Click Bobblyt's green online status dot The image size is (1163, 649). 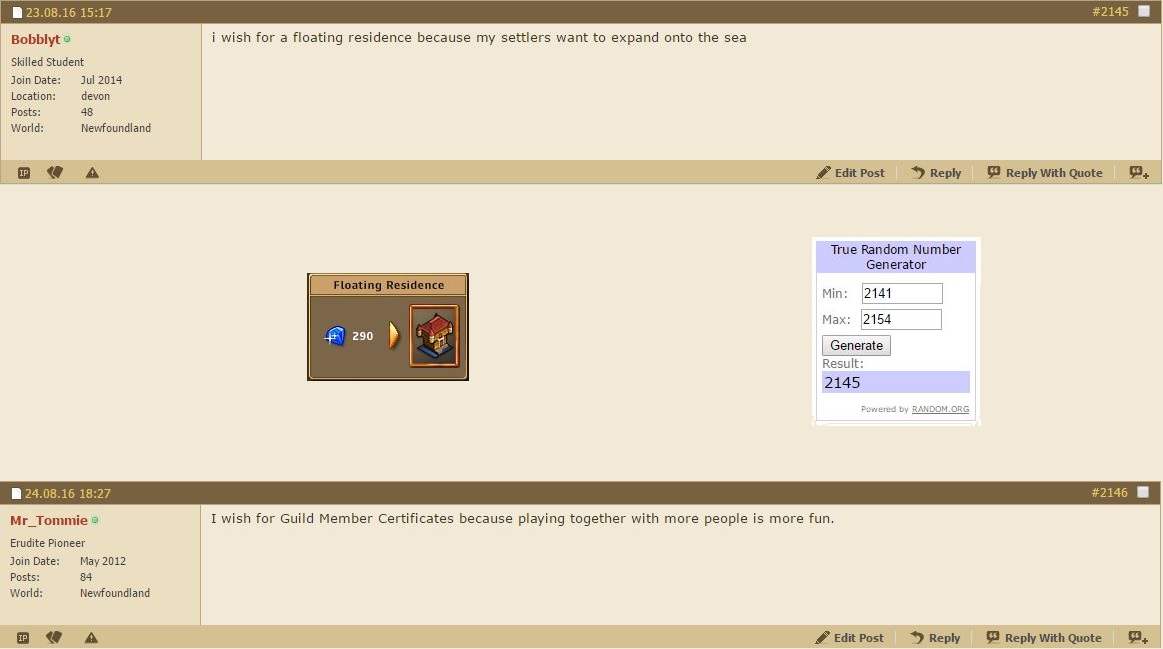click(67, 39)
